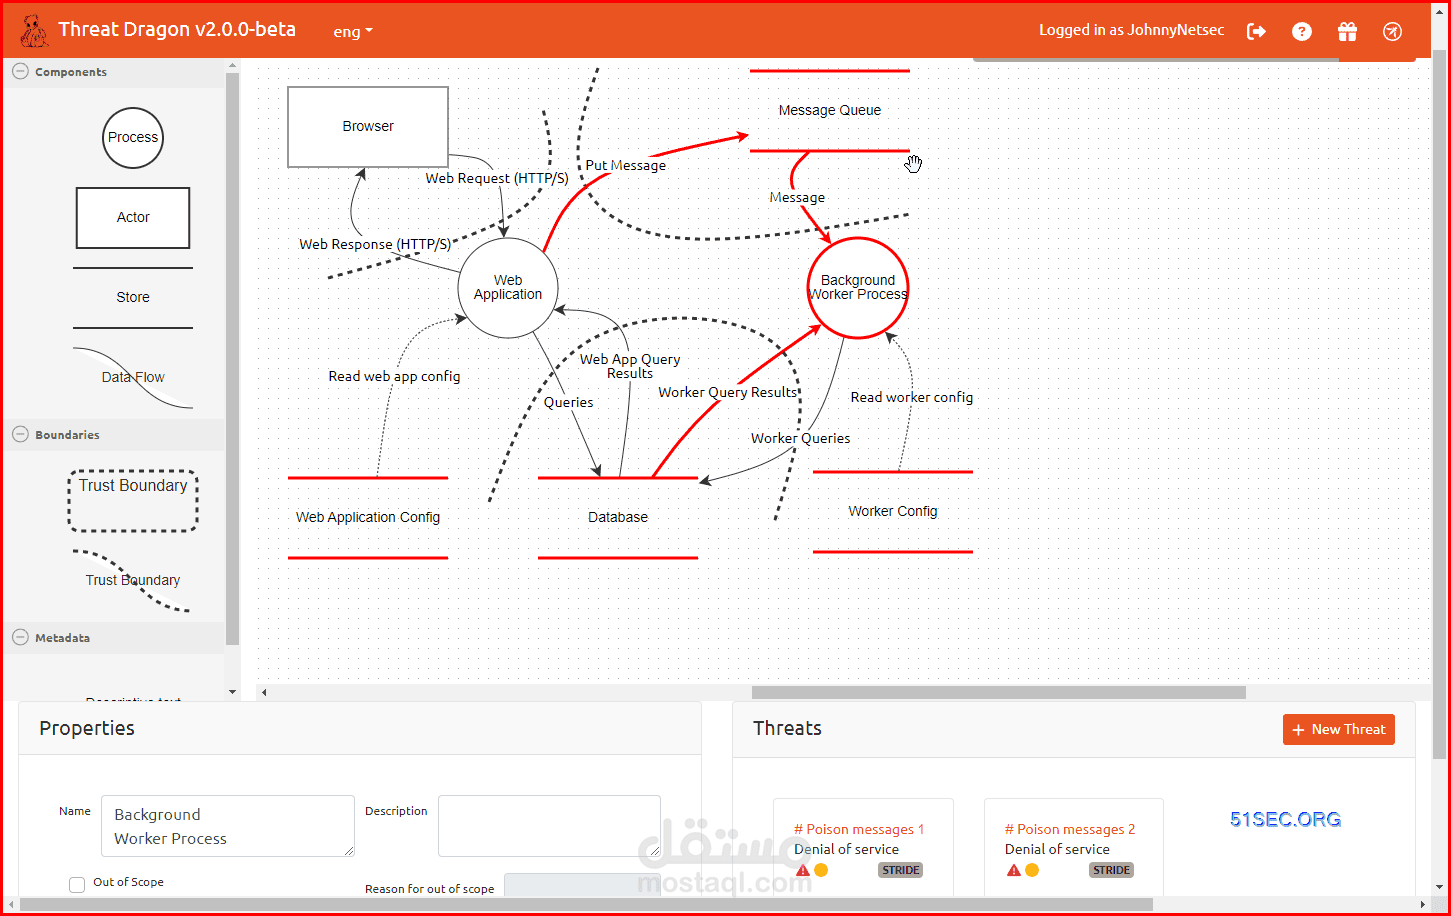1451x916 pixels.
Task: Open the Poison messages 2 threat
Action: 1070,830
